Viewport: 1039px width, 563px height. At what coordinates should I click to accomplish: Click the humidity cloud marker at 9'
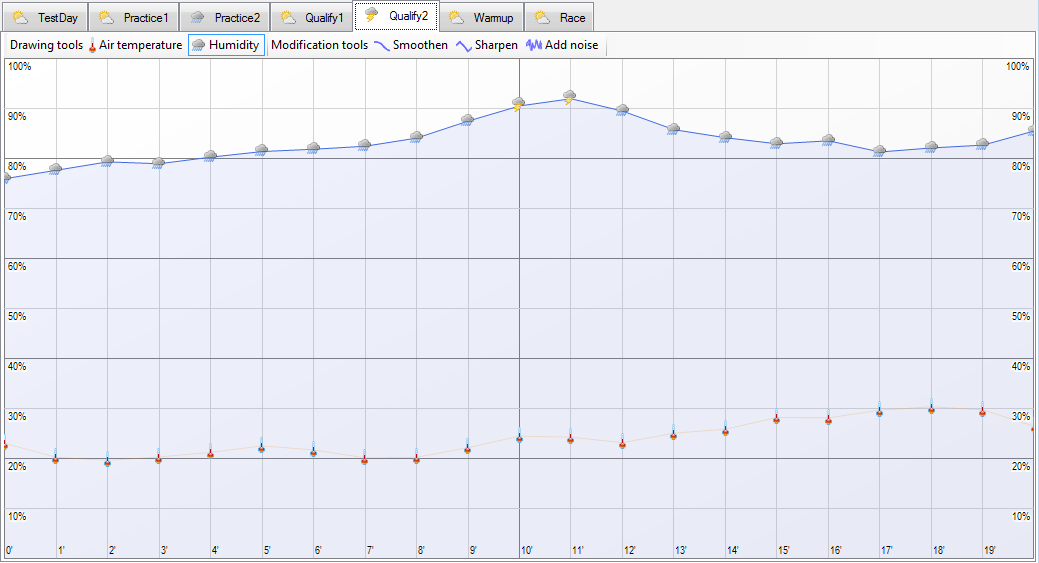tap(467, 120)
